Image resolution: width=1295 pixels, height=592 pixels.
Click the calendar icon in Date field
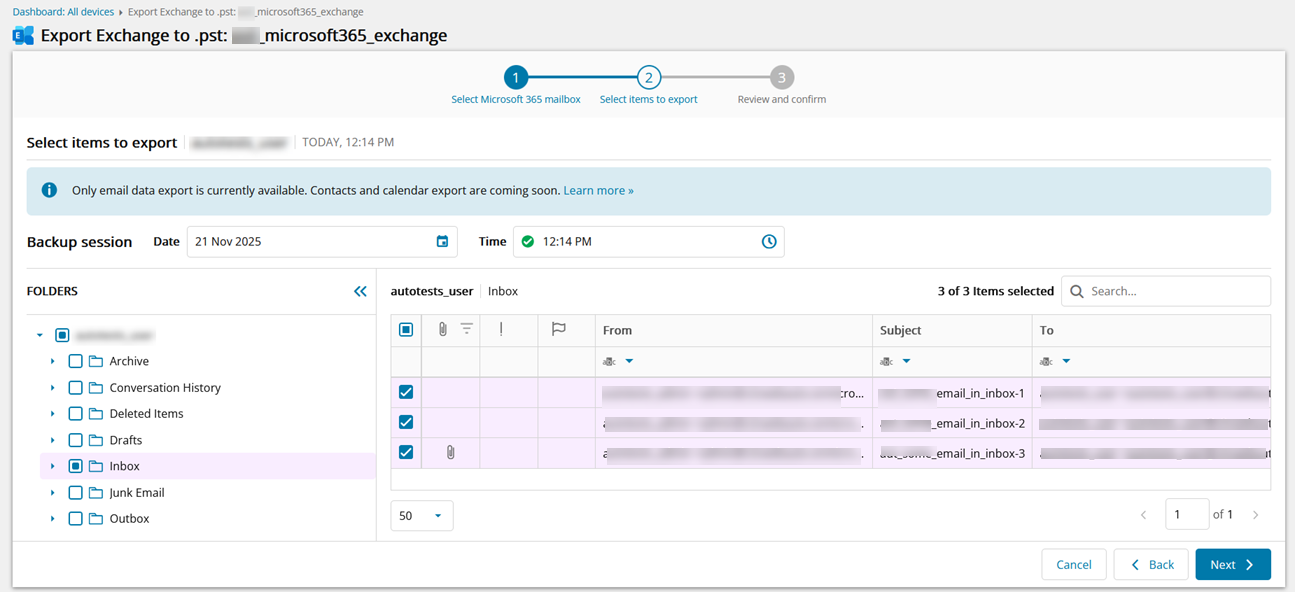click(x=442, y=242)
